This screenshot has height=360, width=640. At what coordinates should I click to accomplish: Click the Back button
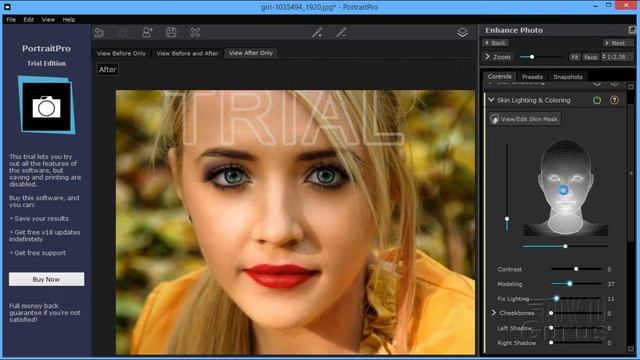495,43
